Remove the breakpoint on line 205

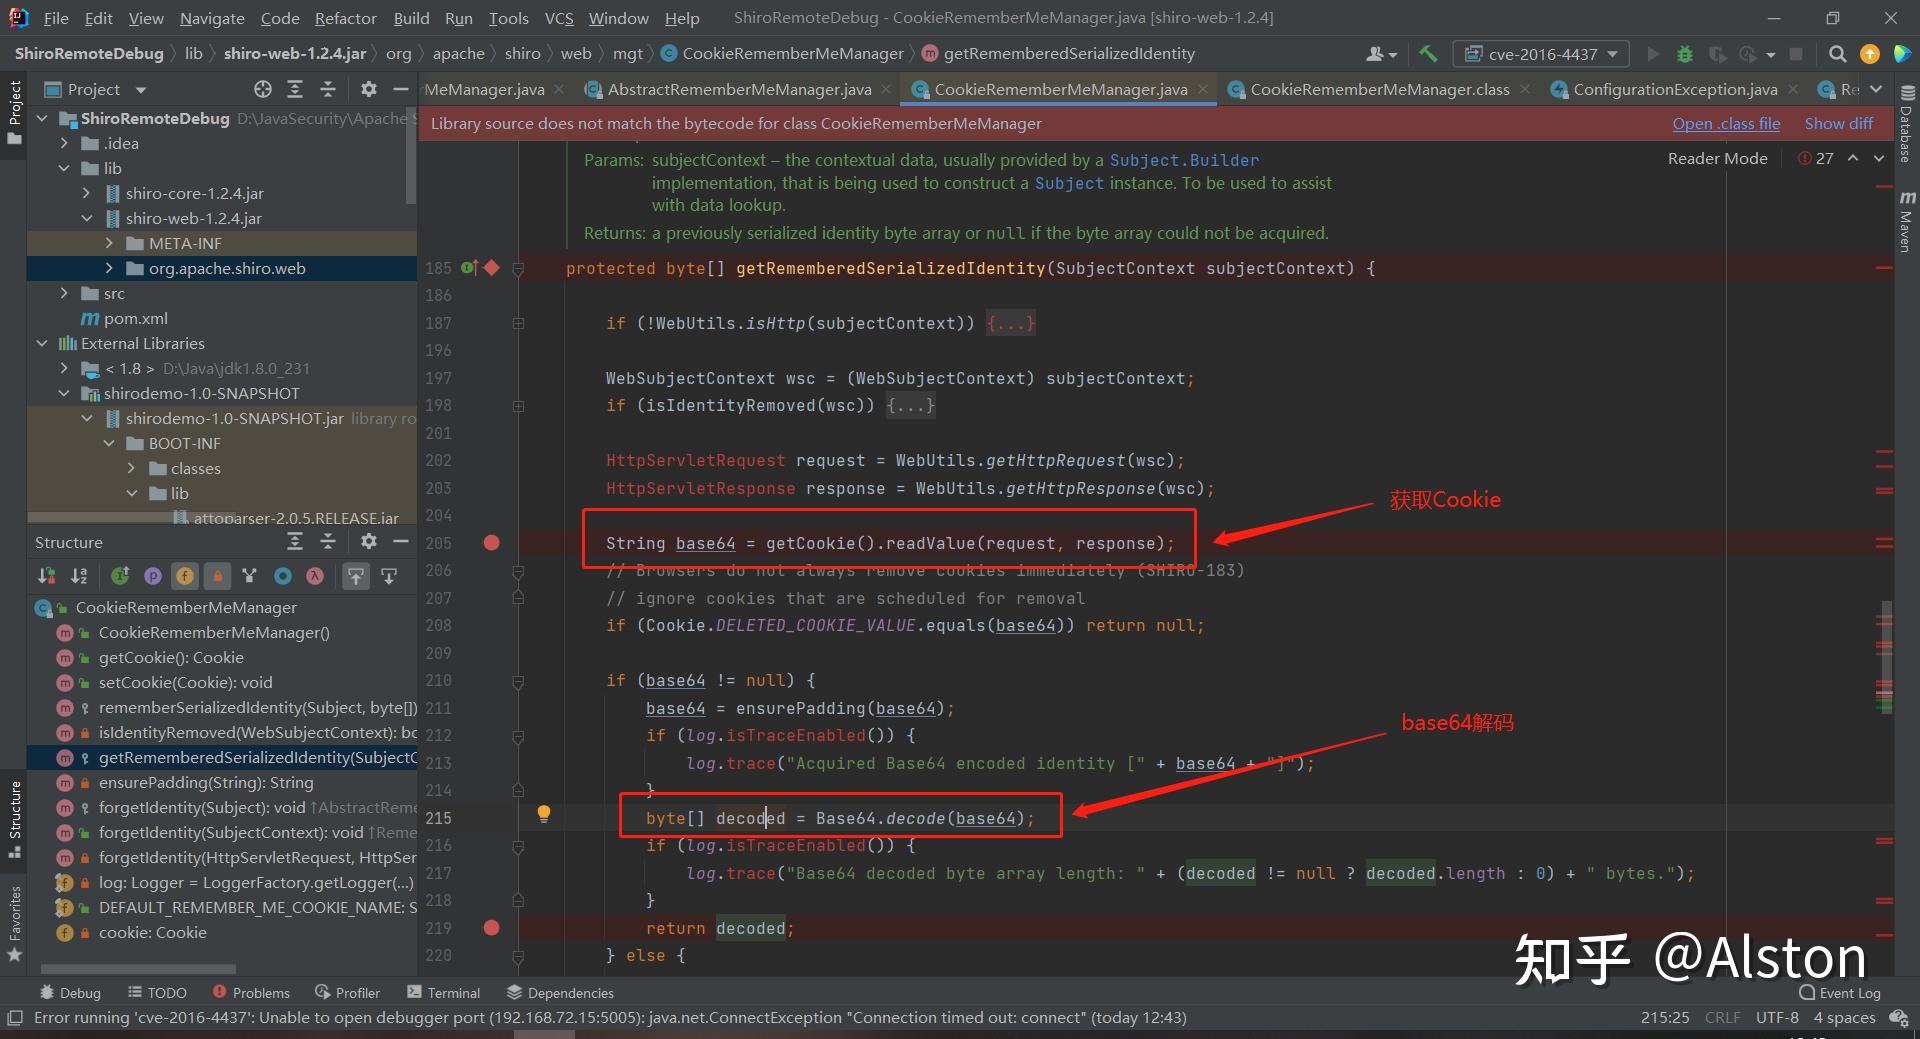(x=491, y=543)
